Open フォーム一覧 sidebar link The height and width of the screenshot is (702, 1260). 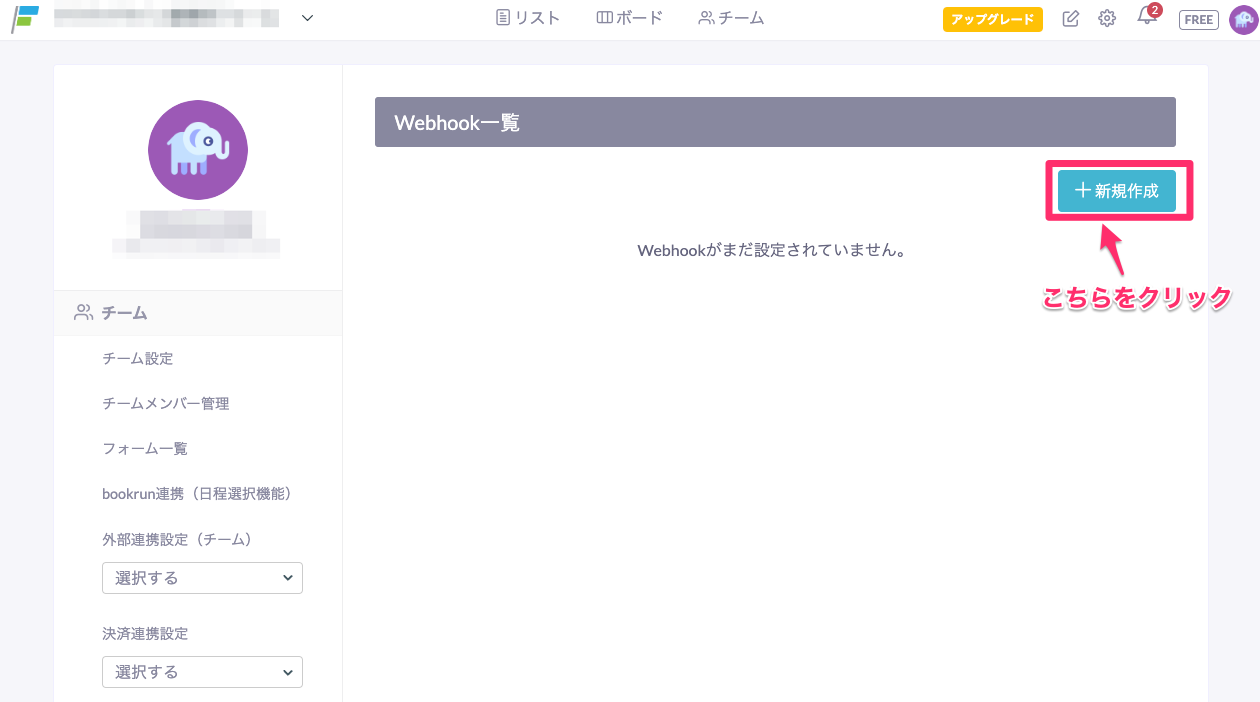coord(145,448)
